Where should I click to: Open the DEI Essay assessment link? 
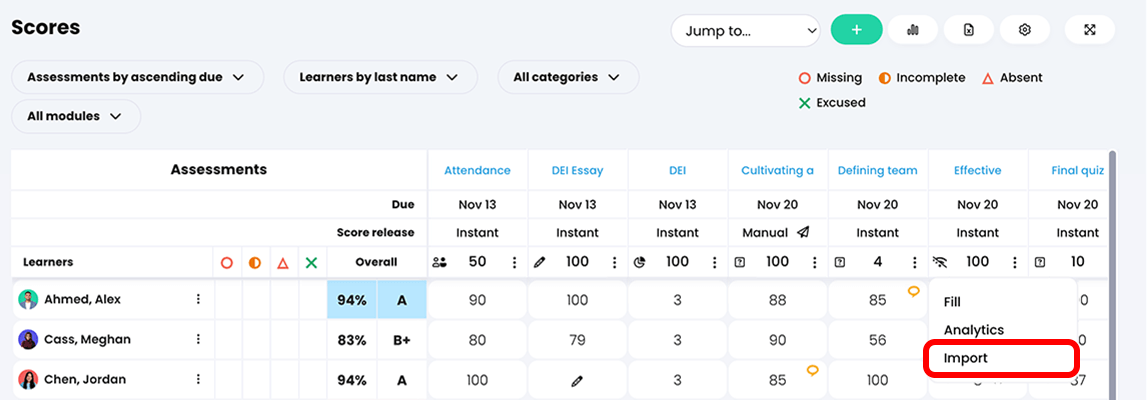577,170
